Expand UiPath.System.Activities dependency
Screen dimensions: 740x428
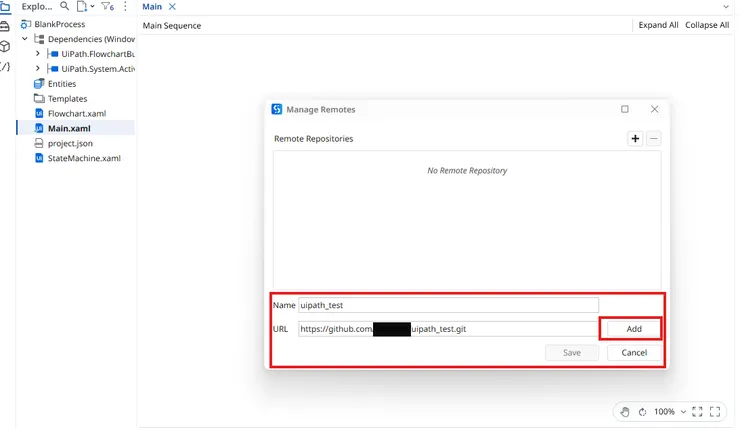tap(38, 68)
